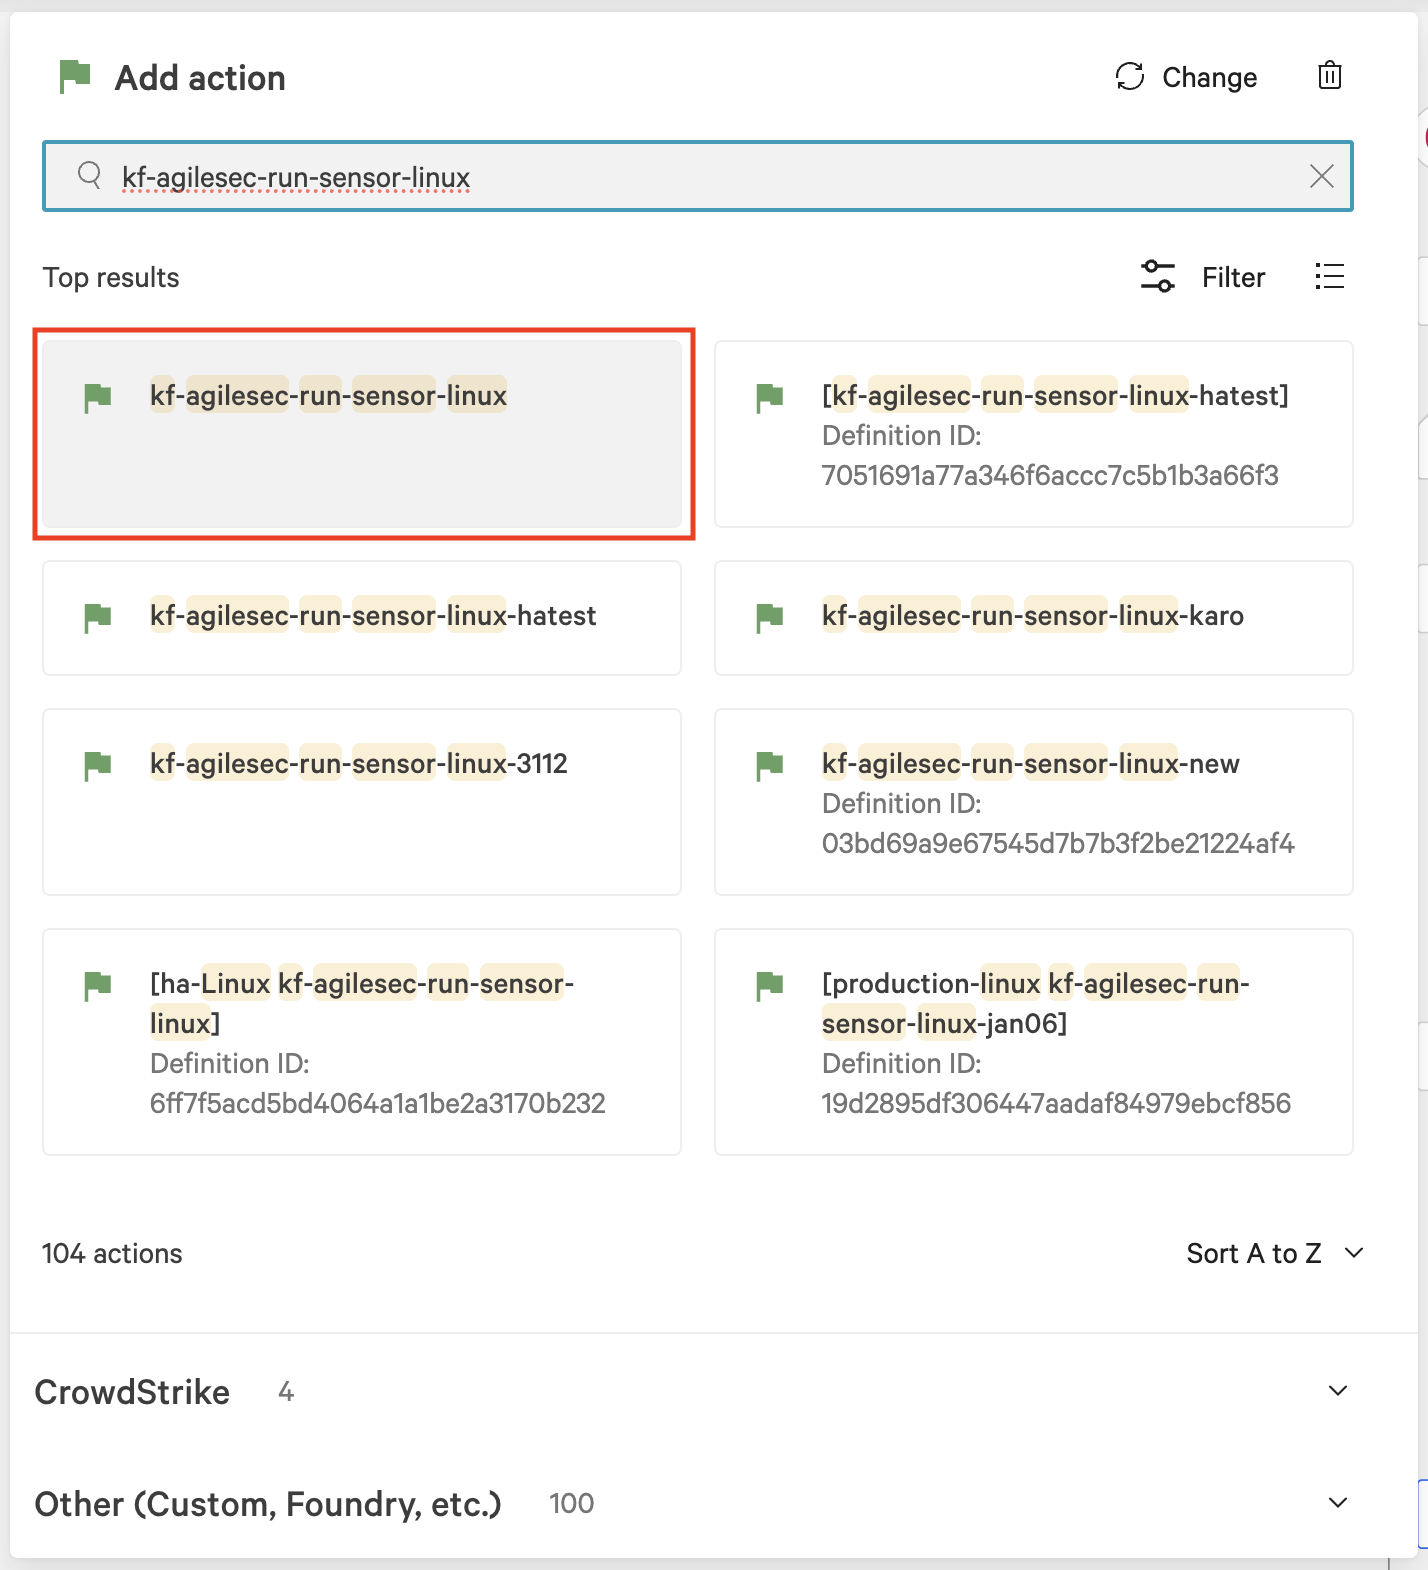1428x1570 pixels.
Task: Open the Filter sliders icon
Action: (1157, 277)
